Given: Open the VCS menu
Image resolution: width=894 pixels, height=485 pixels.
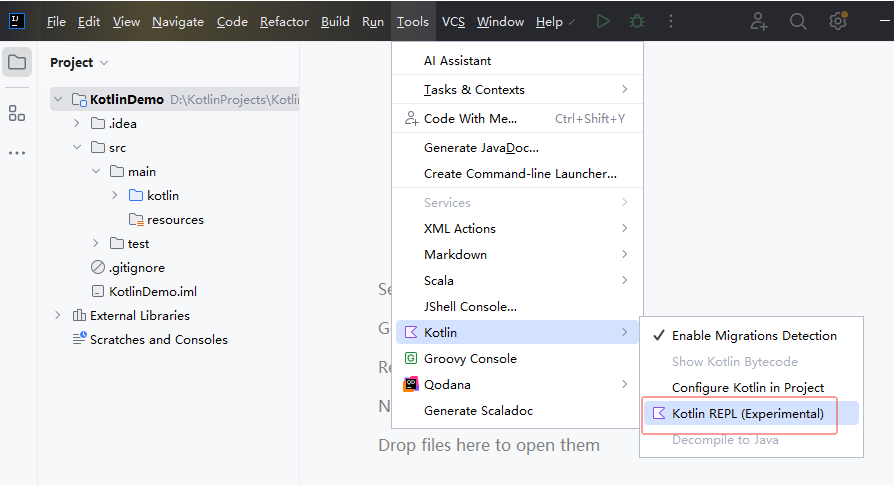Looking at the screenshot, I should (x=453, y=22).
